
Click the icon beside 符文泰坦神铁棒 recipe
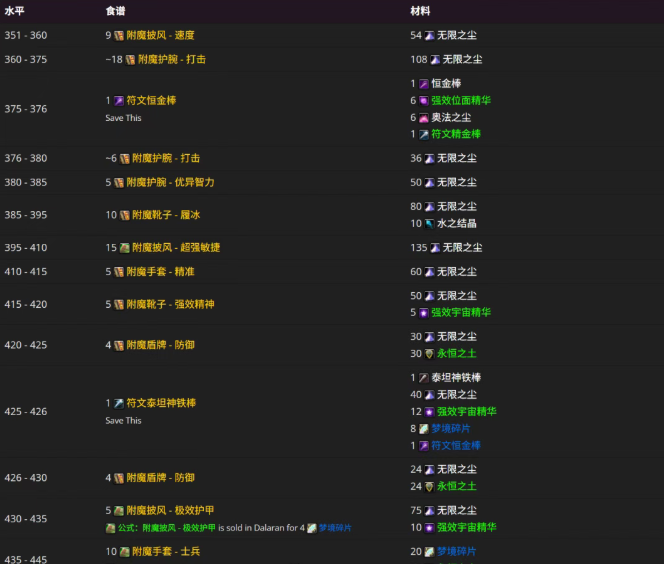tap(119, 403)
